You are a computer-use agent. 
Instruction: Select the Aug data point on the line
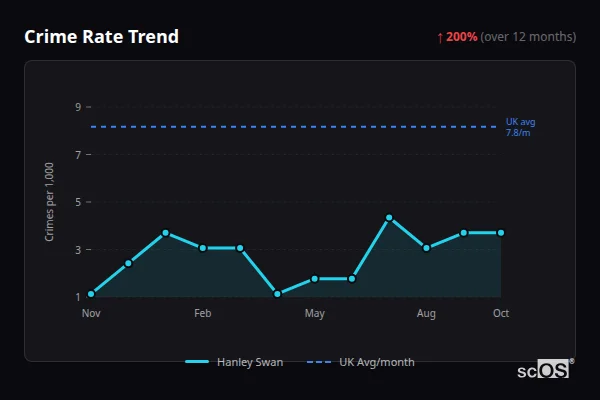426,248
